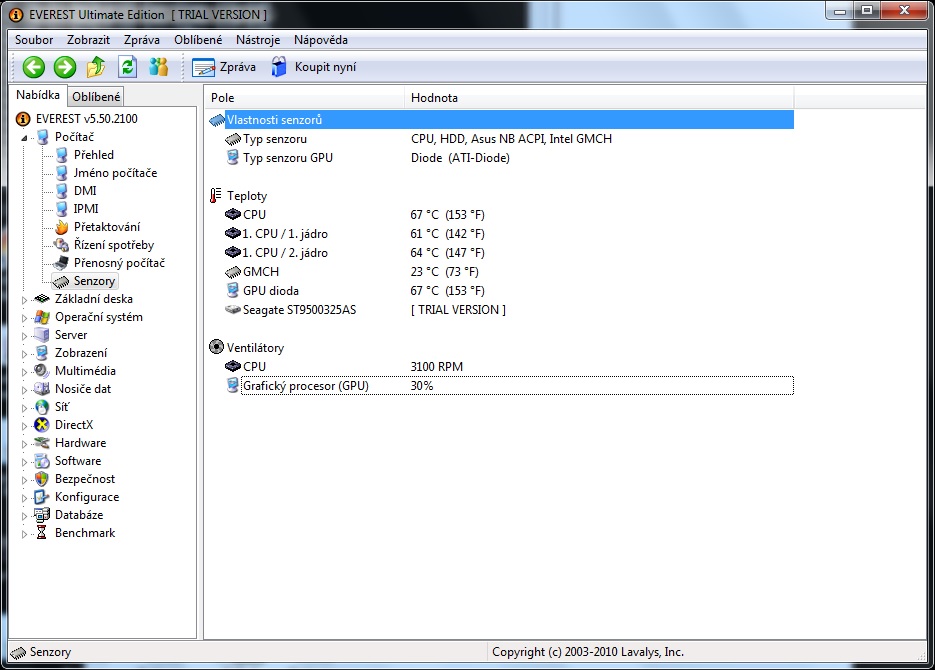Expand the Server node

point(24,336)
